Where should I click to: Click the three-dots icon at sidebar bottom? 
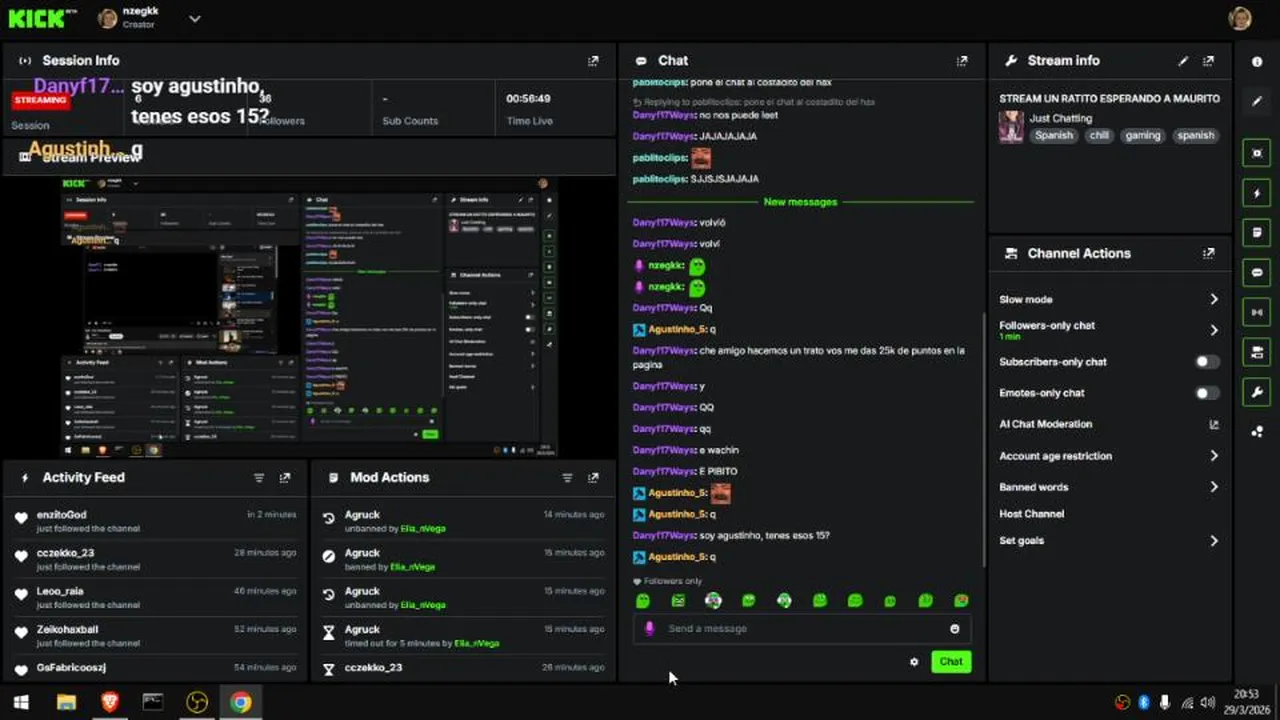1257,432
